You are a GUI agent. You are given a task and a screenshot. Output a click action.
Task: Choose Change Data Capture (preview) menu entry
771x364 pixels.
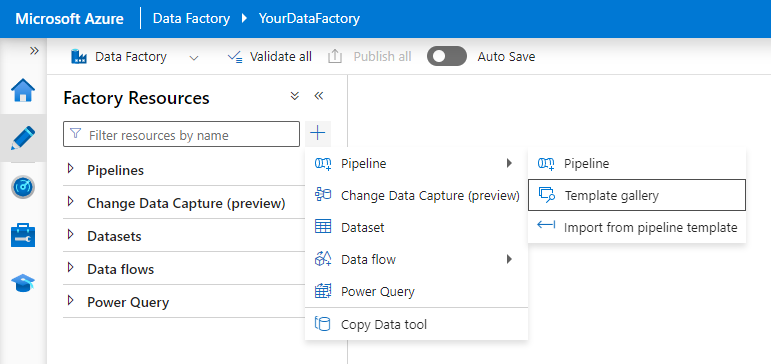[x=416, y=196]
